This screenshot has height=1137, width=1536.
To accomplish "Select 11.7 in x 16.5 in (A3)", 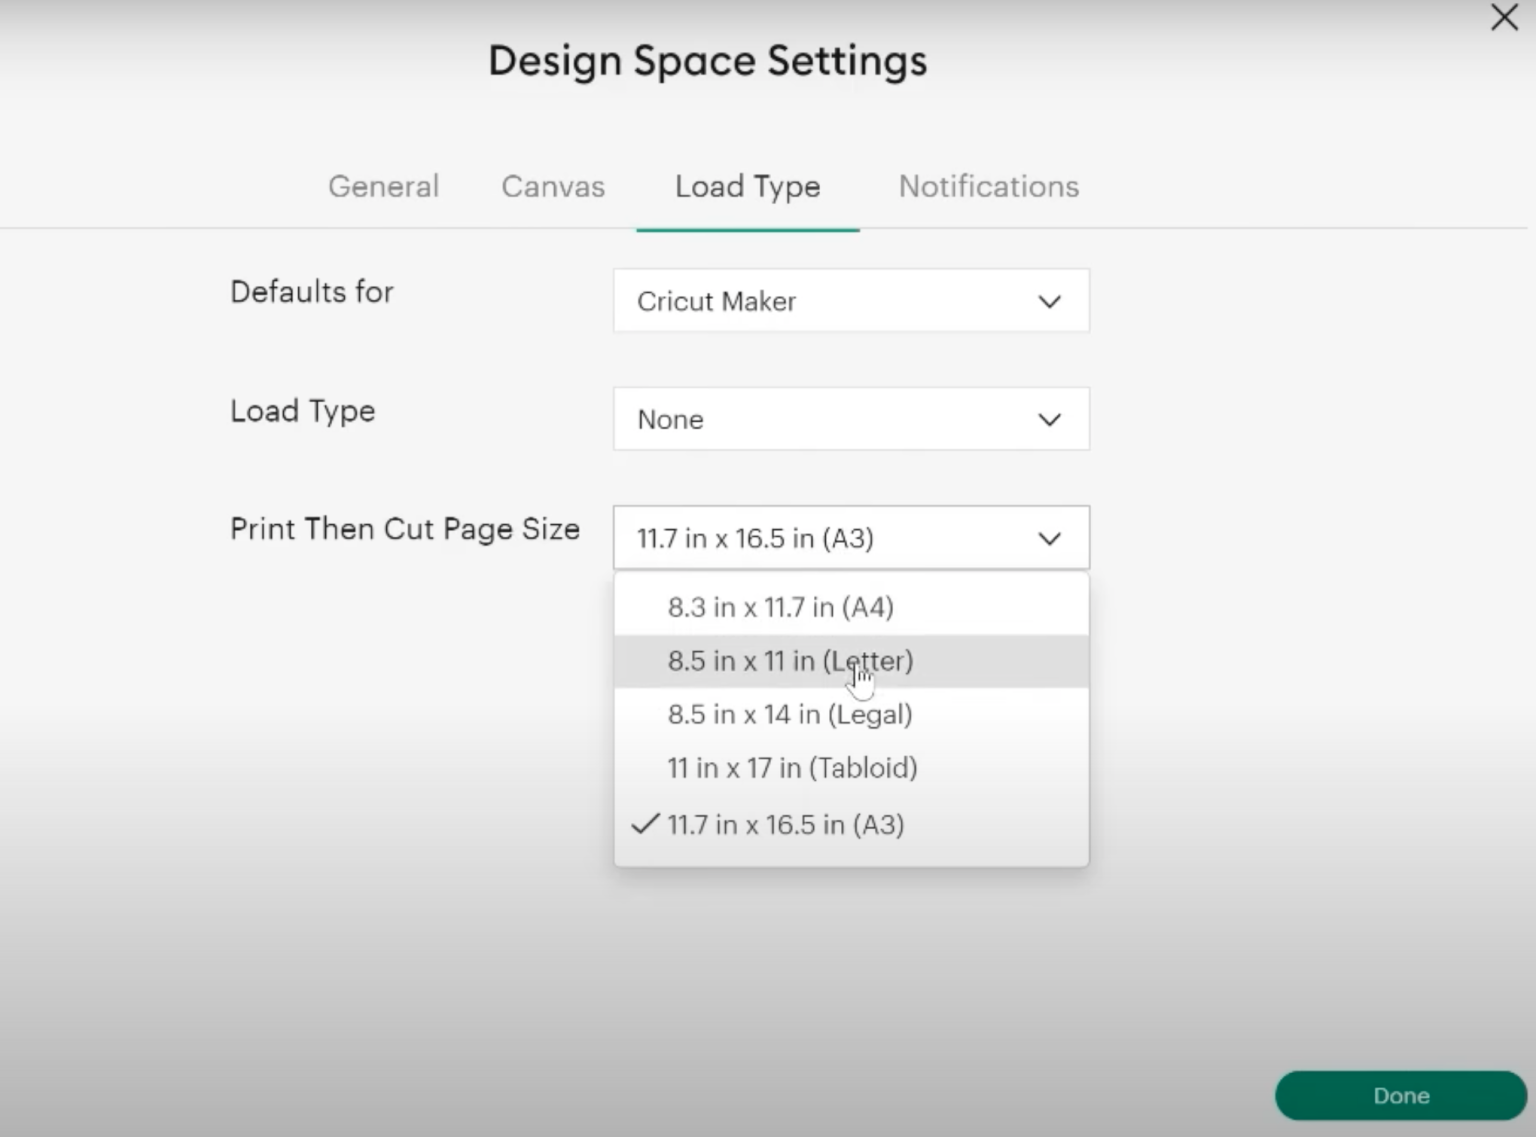I will point(785,824).
